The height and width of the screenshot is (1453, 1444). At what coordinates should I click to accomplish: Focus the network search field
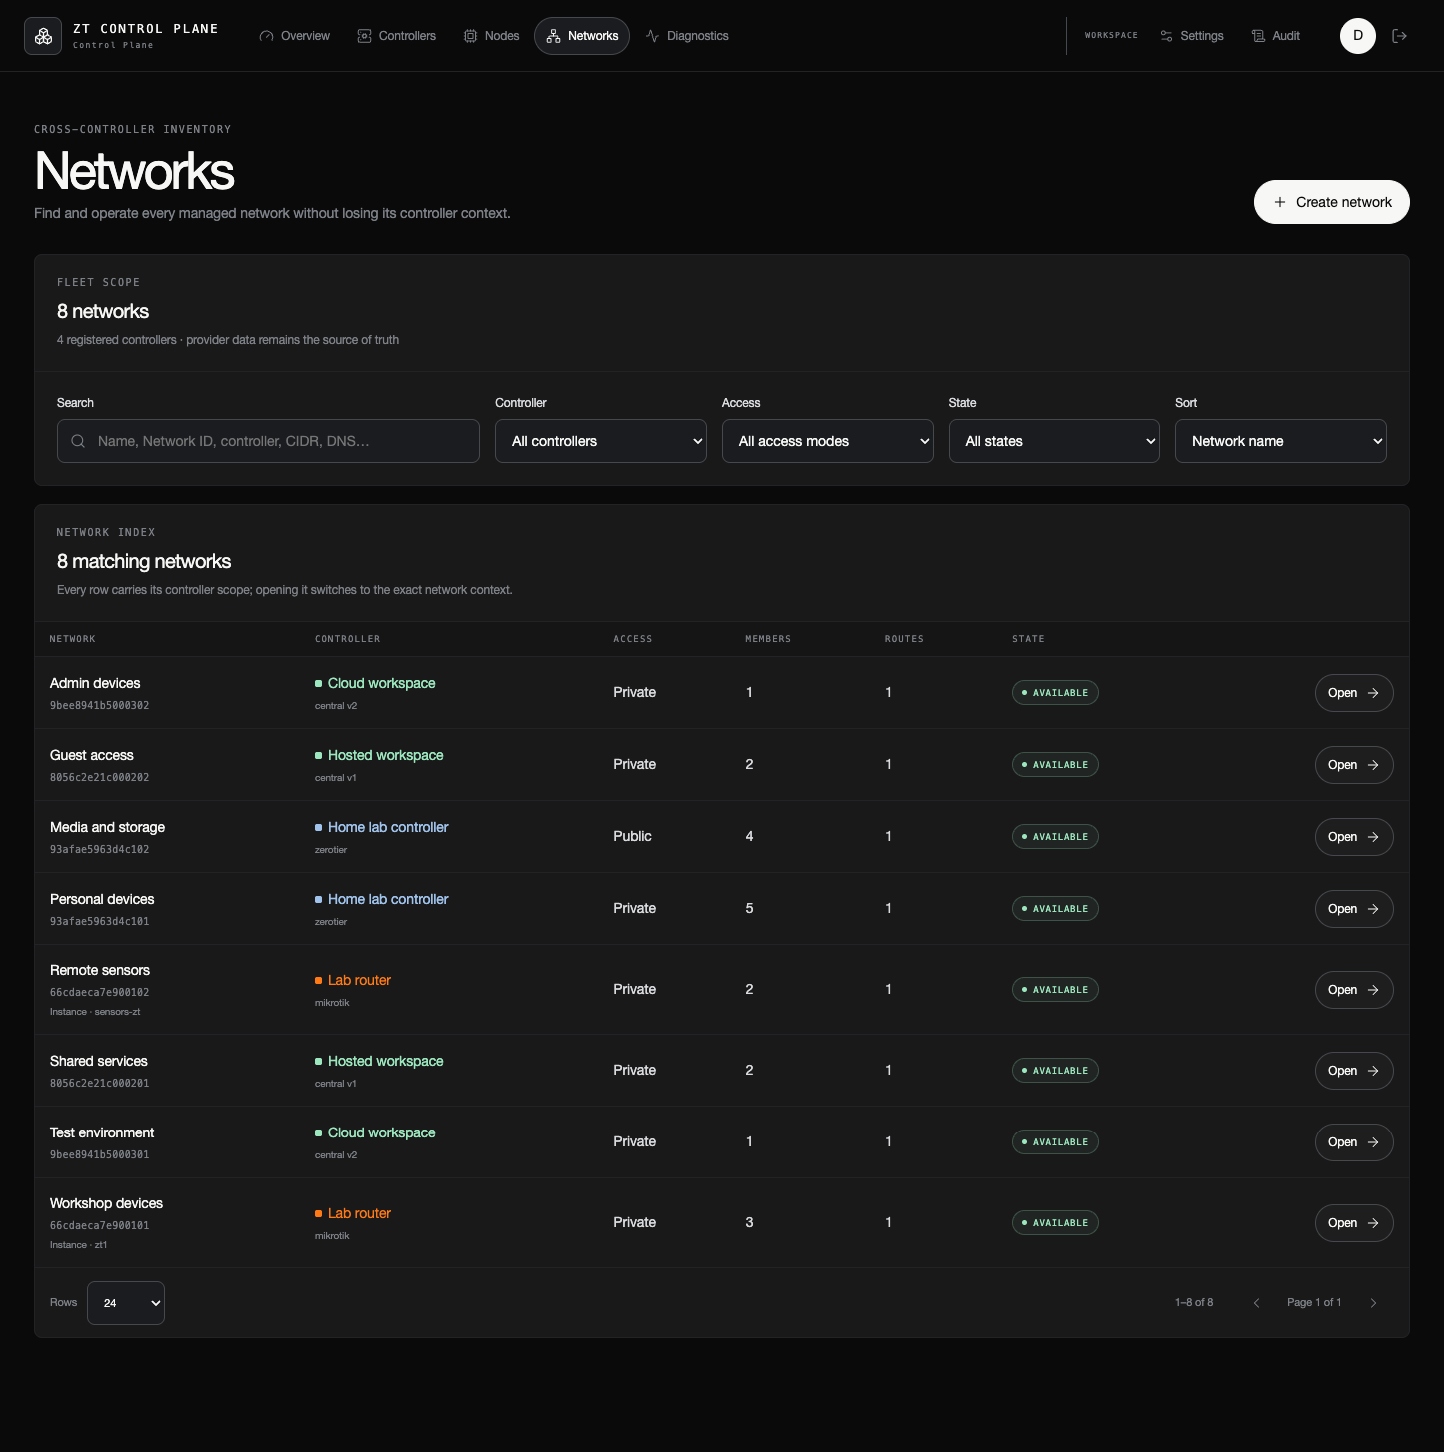point(268,441)
